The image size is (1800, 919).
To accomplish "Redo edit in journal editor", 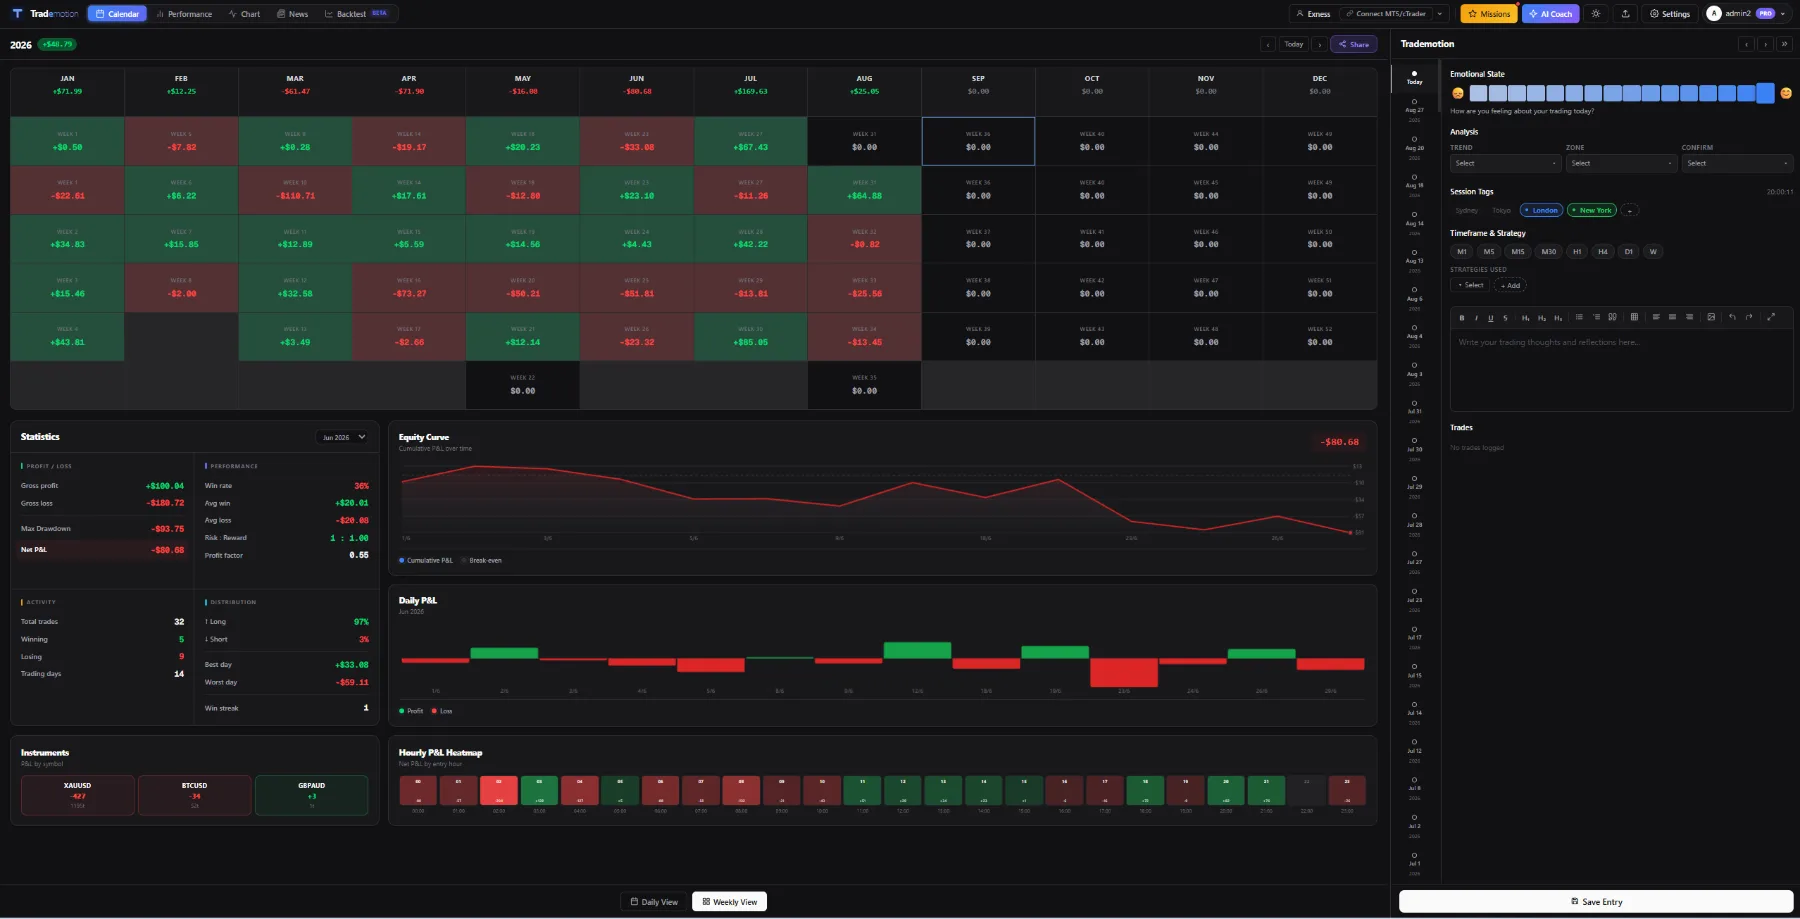I will [x=1749, y=317].
